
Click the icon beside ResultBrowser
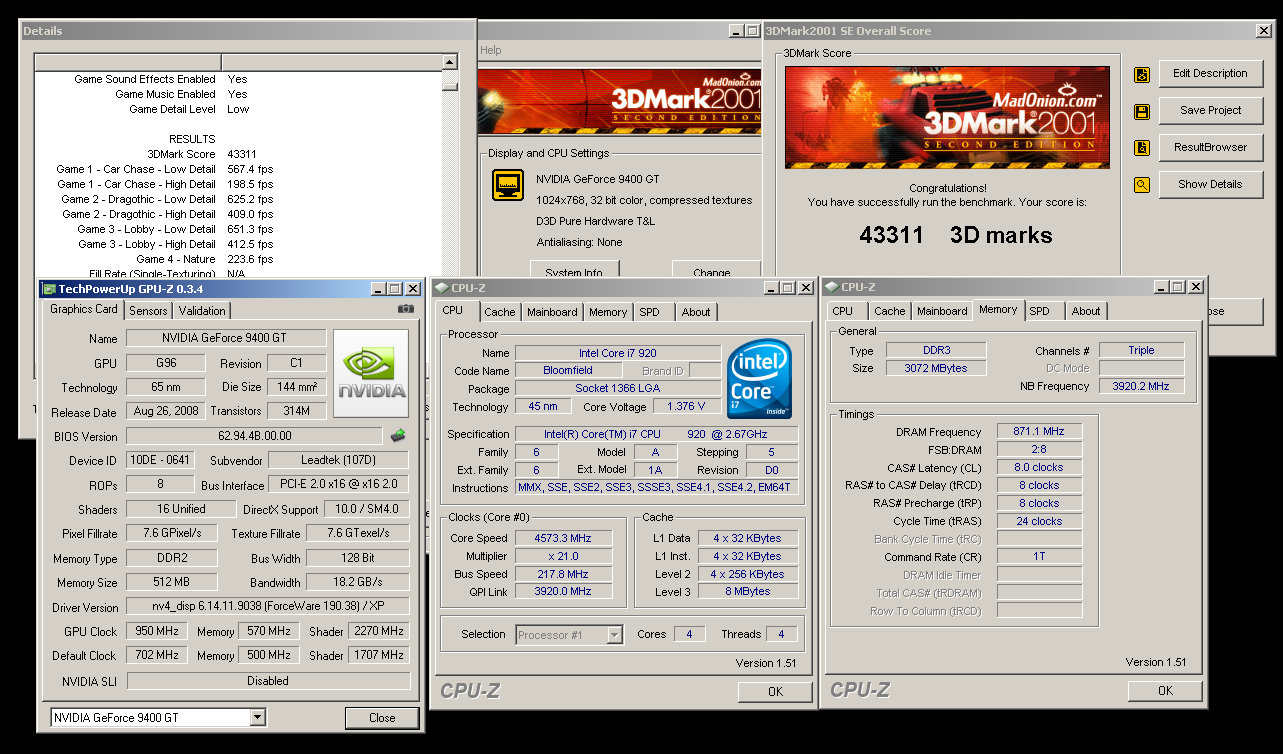pos(1142,148)
